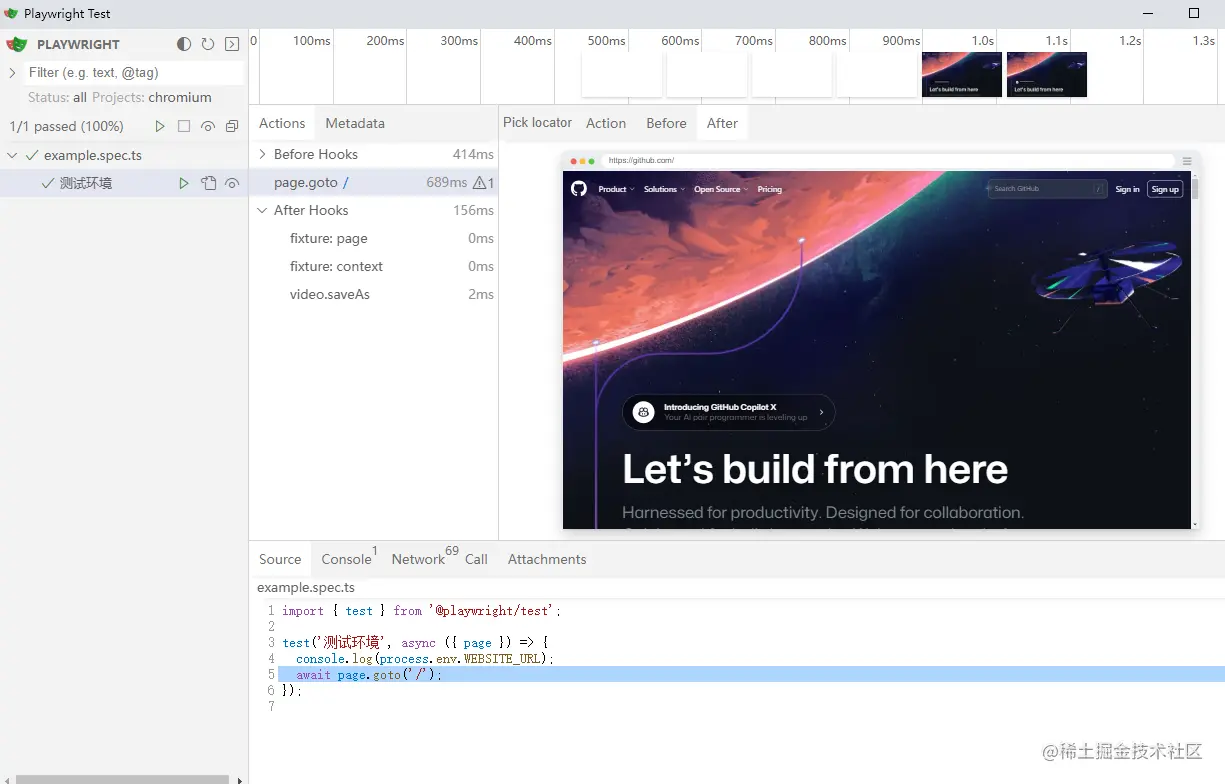The width and height of the screenshot is (1225, 784).
Task: Click the Search GitHub field in snapshot
Action: (x=1047, y=189)
